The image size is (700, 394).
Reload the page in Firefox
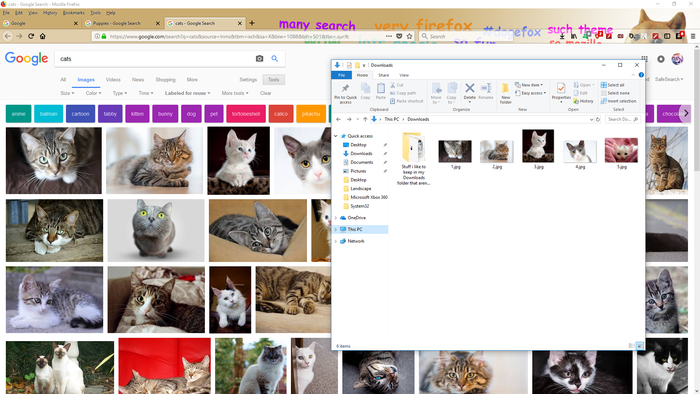click(x=31, y=36)
